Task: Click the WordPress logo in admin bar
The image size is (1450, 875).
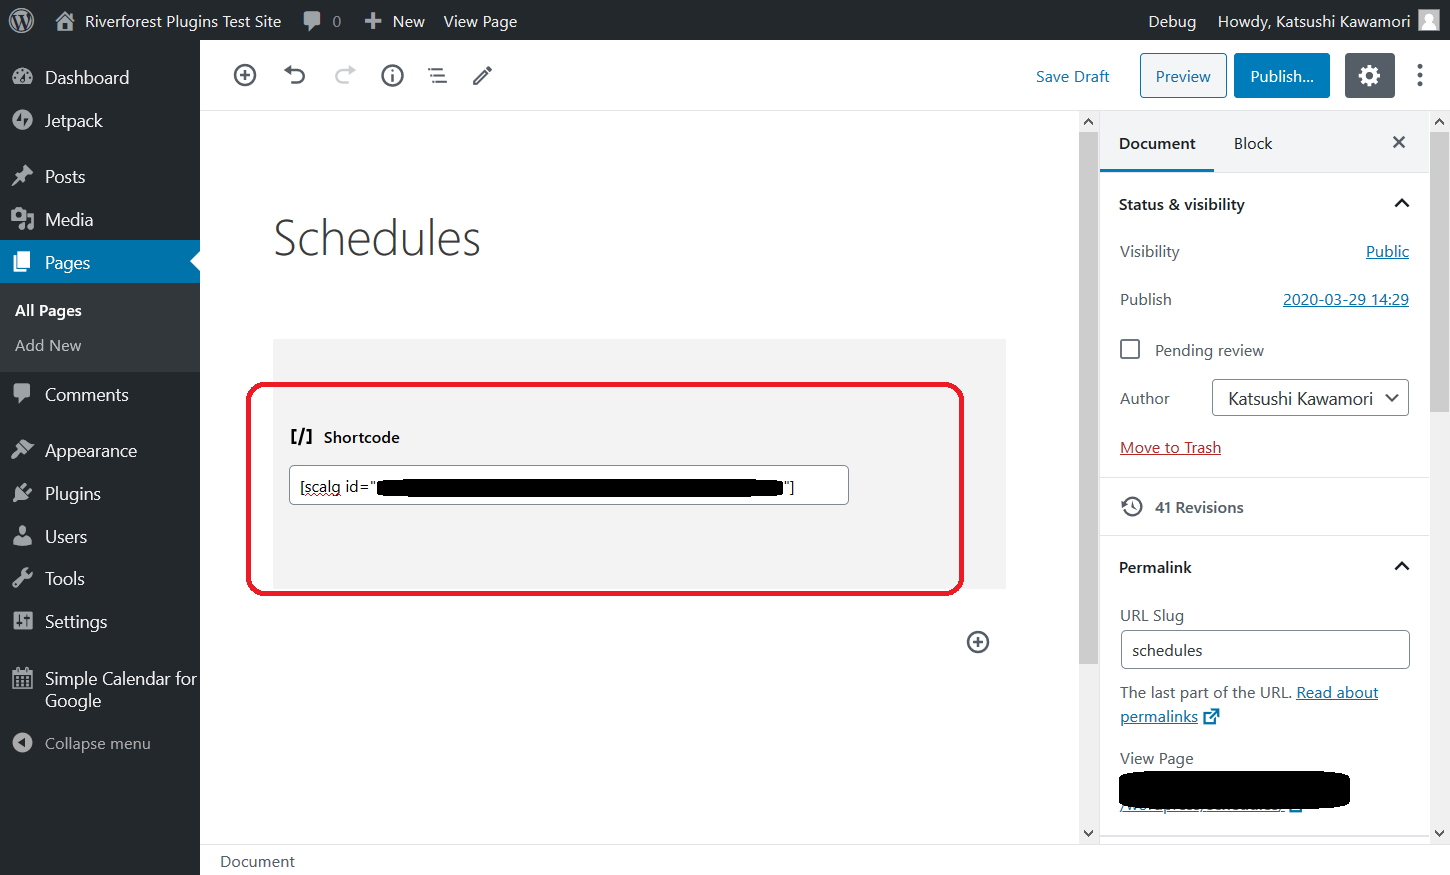Action: coord(21,21)
